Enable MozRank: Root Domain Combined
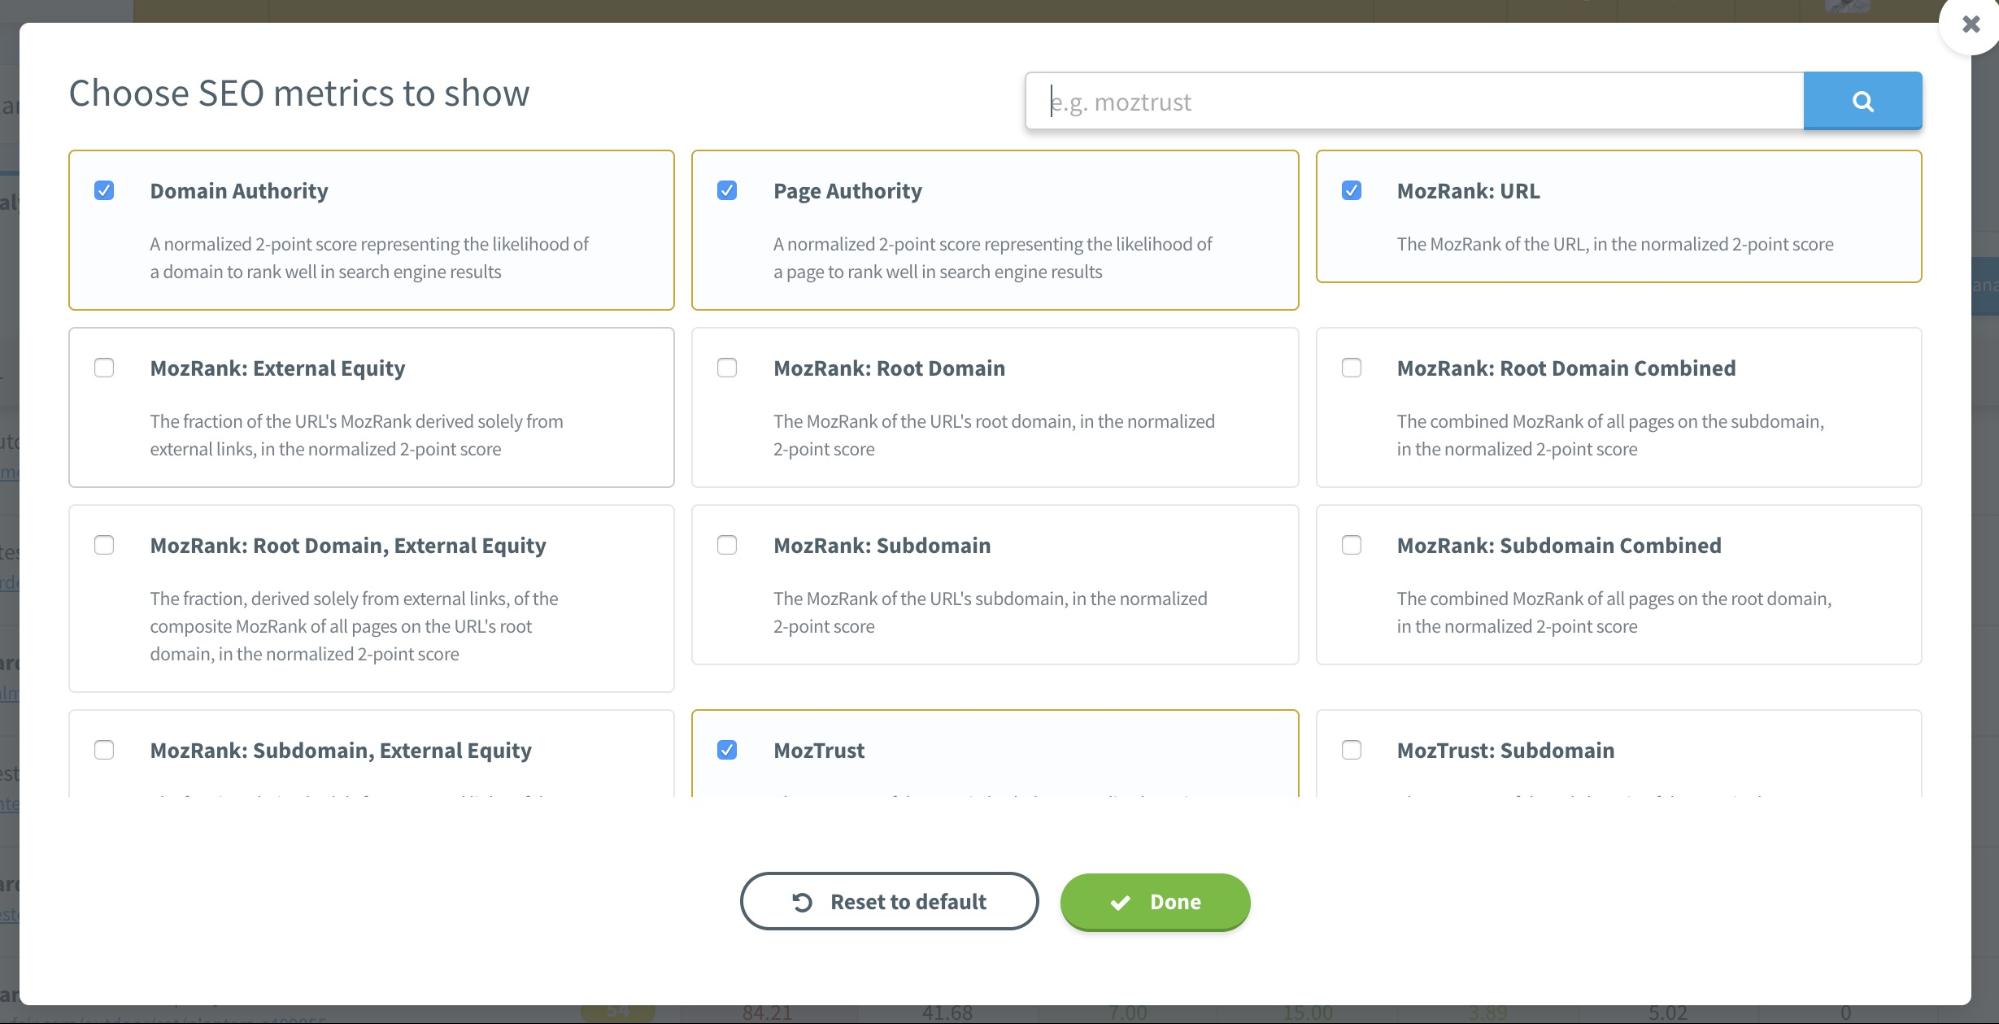This screenshot has width=1999, height=1024. tap(1353, 368)
